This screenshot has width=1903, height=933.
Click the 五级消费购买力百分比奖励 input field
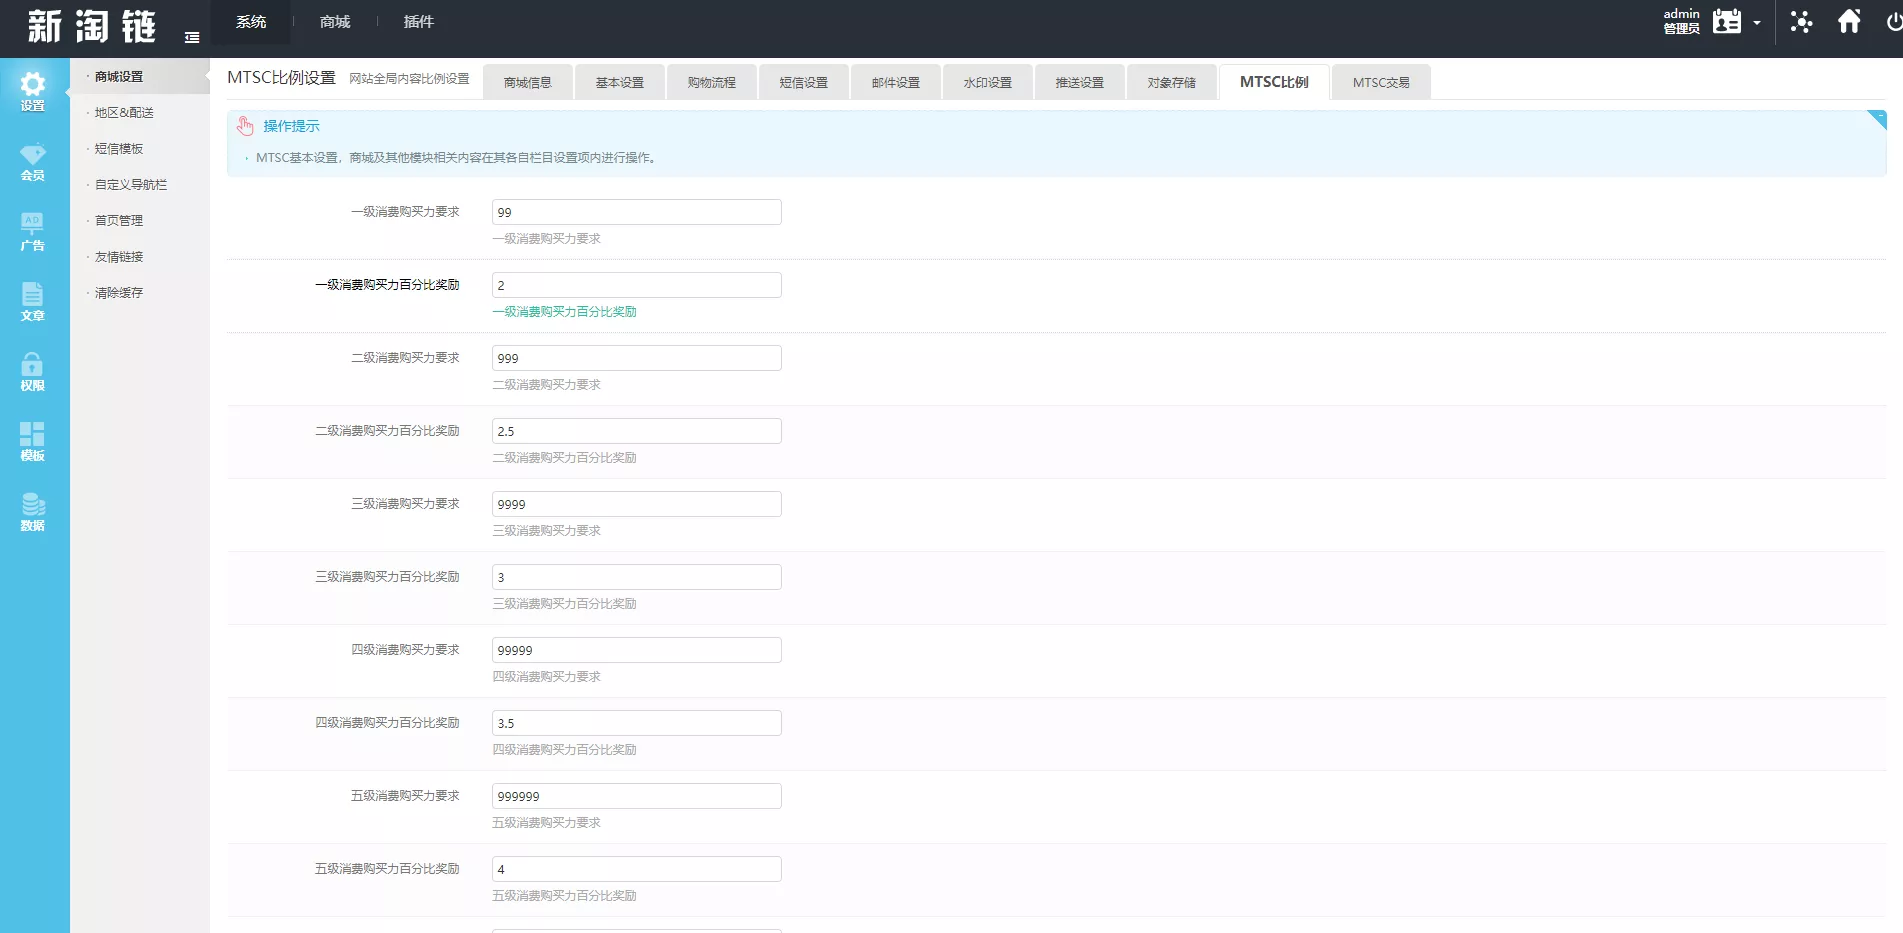636,869
